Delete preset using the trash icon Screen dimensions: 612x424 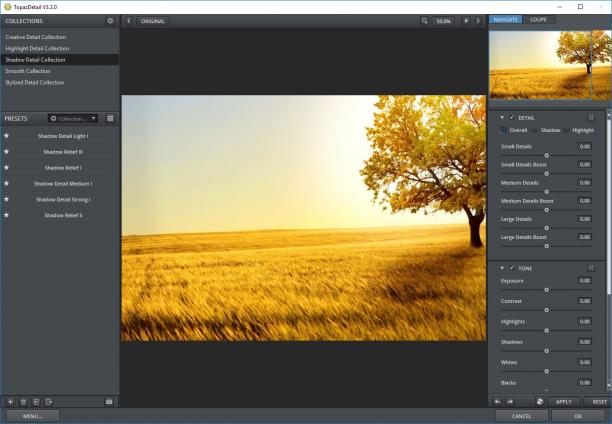coord(23,402)
